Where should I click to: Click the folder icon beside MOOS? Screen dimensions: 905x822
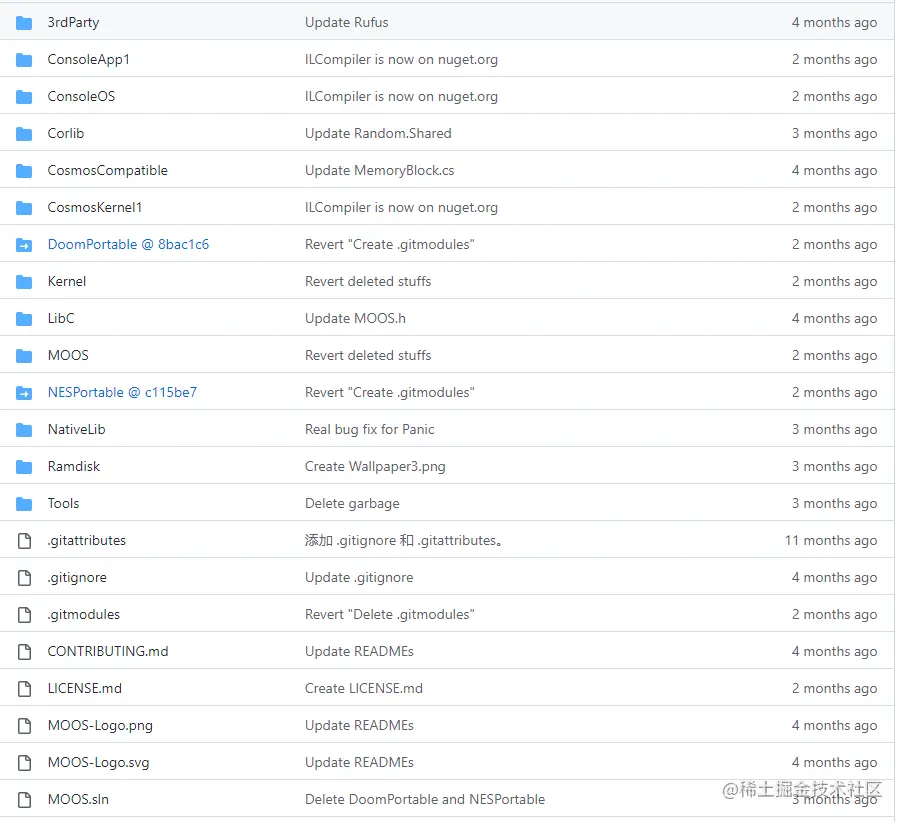click(24, 356)
